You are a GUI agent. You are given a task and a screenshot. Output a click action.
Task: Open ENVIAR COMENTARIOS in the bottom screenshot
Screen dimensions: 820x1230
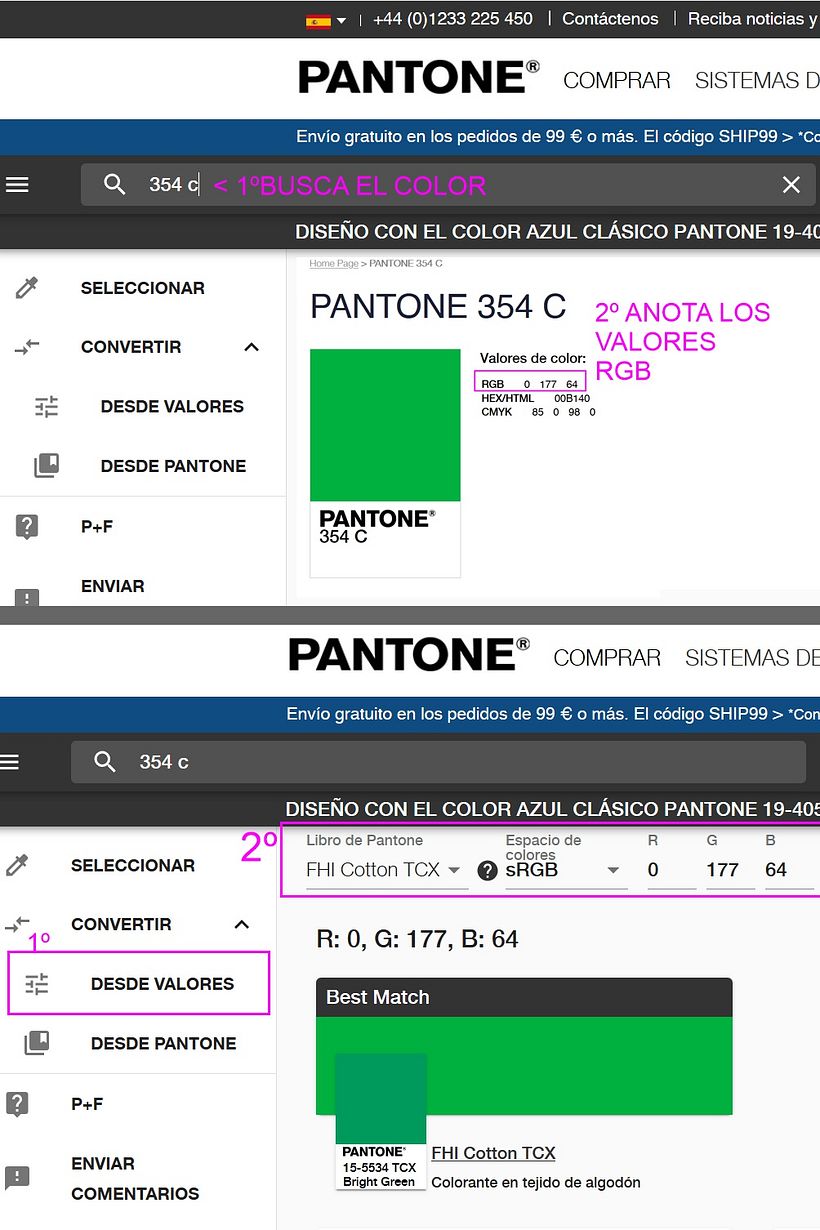135,1178
